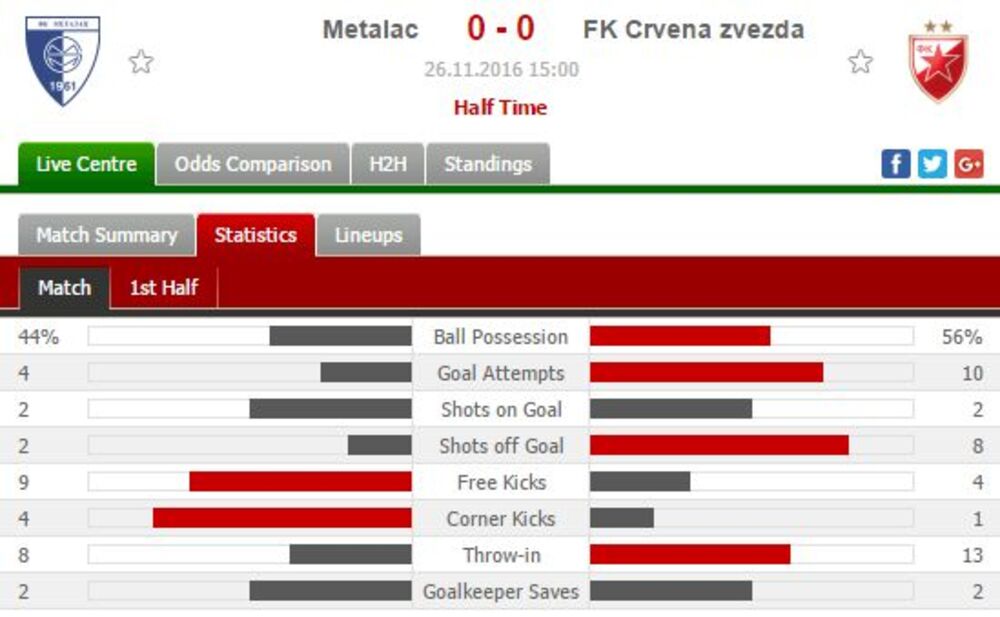View the Standings tab
This screenshot has height=617, width=1000.
click(488, 164)
